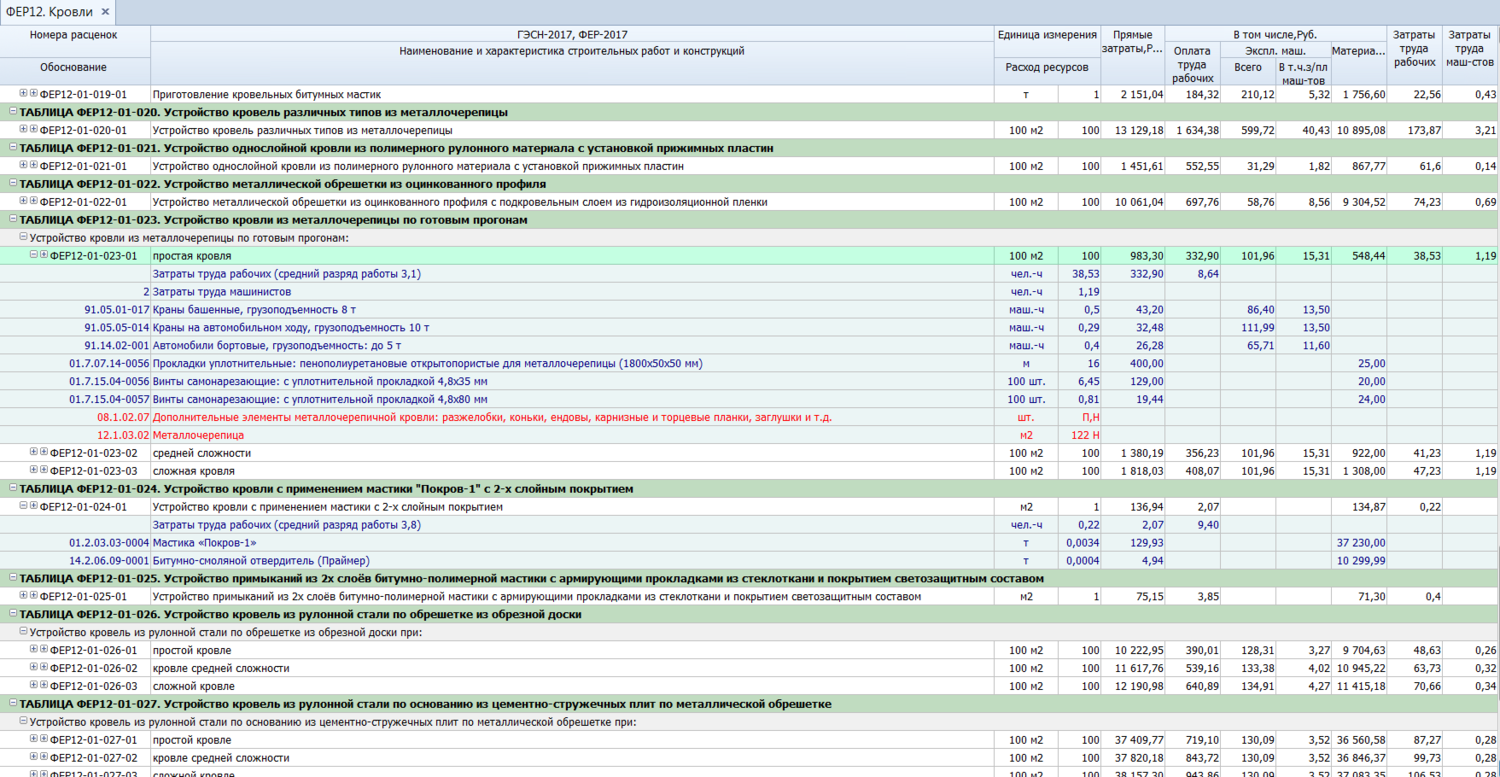The width and height of the screenshot is (1500, 777).
Task: Click blue plus icon next to ФЕР12-01-024-01
Action: point(33,507)
